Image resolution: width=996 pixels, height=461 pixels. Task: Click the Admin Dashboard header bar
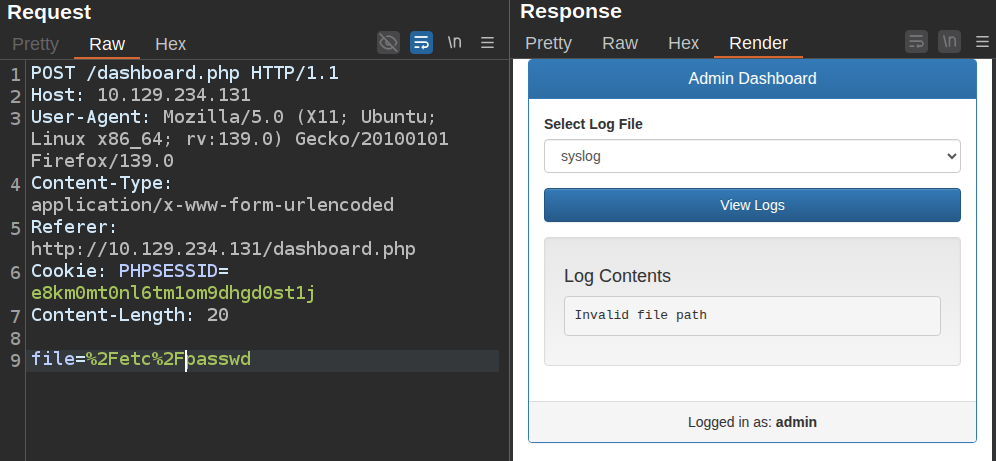(752, 79)
